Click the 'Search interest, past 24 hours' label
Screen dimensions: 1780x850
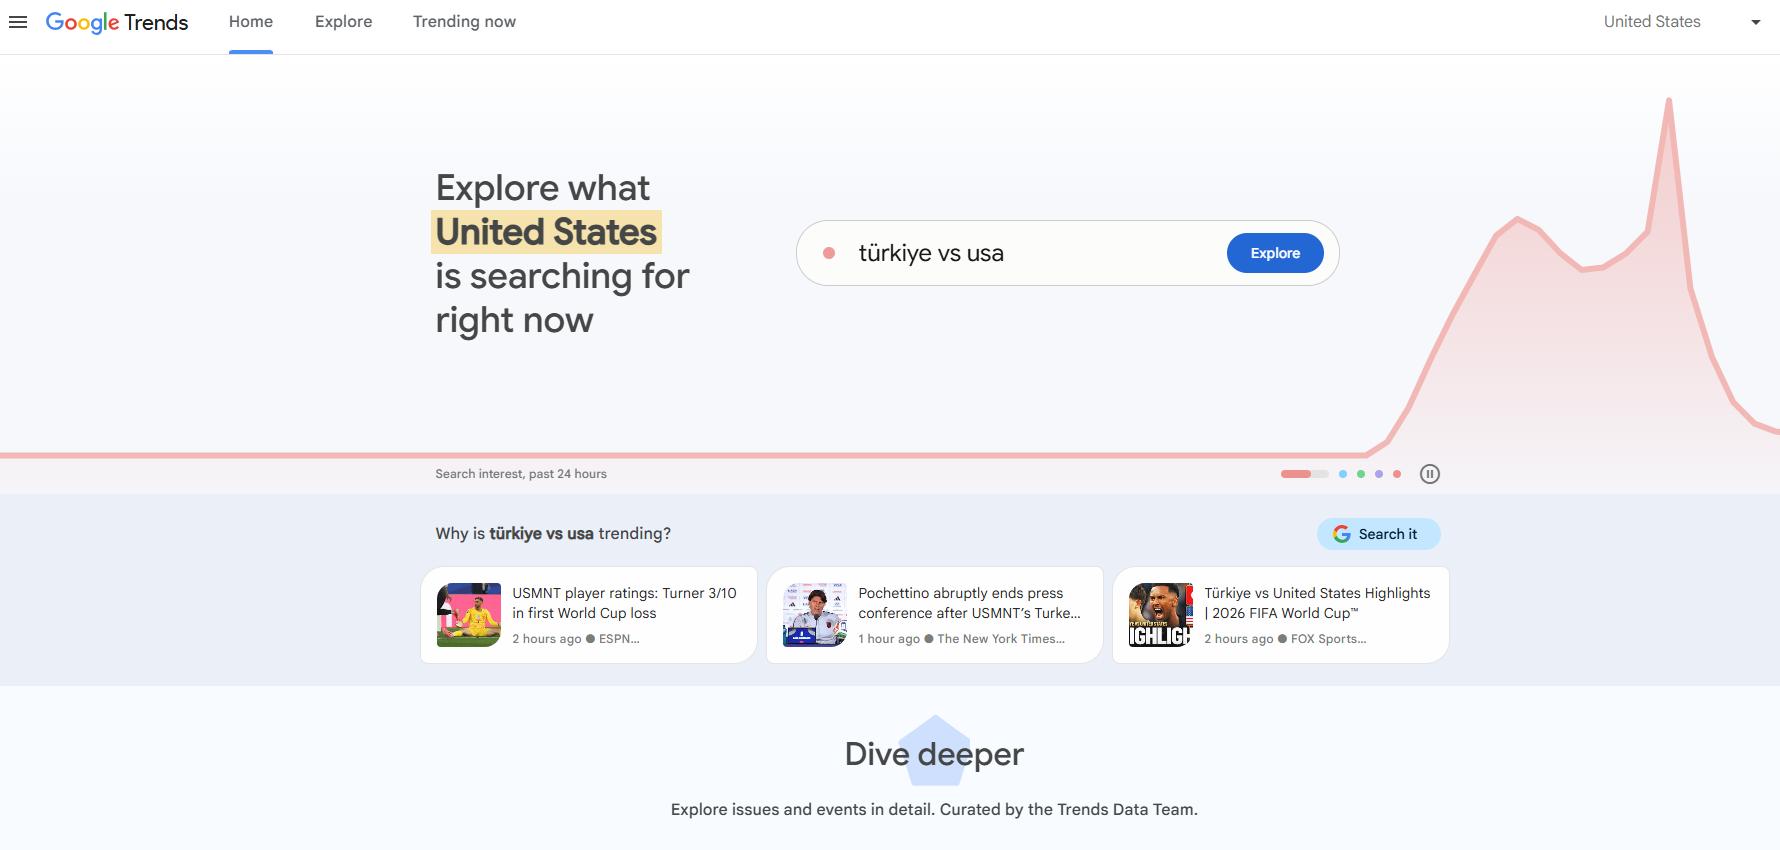tap(521, 474)
